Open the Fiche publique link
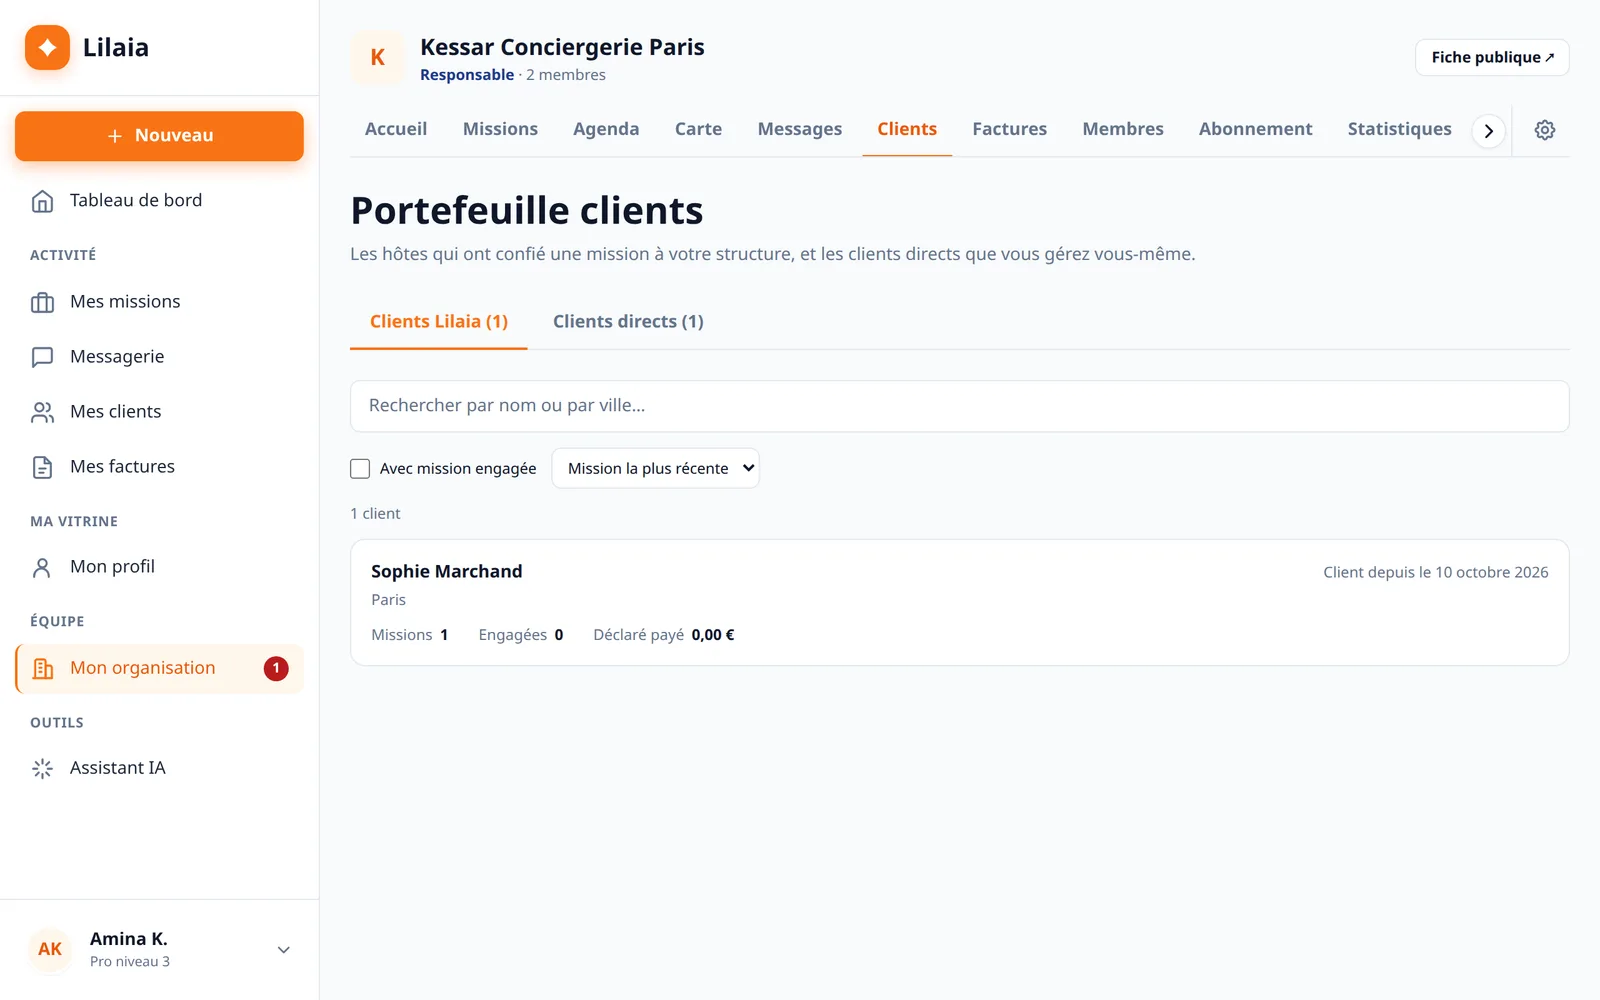Viewport: 1600px width, 1000px height. click(x=1492, y=57)
